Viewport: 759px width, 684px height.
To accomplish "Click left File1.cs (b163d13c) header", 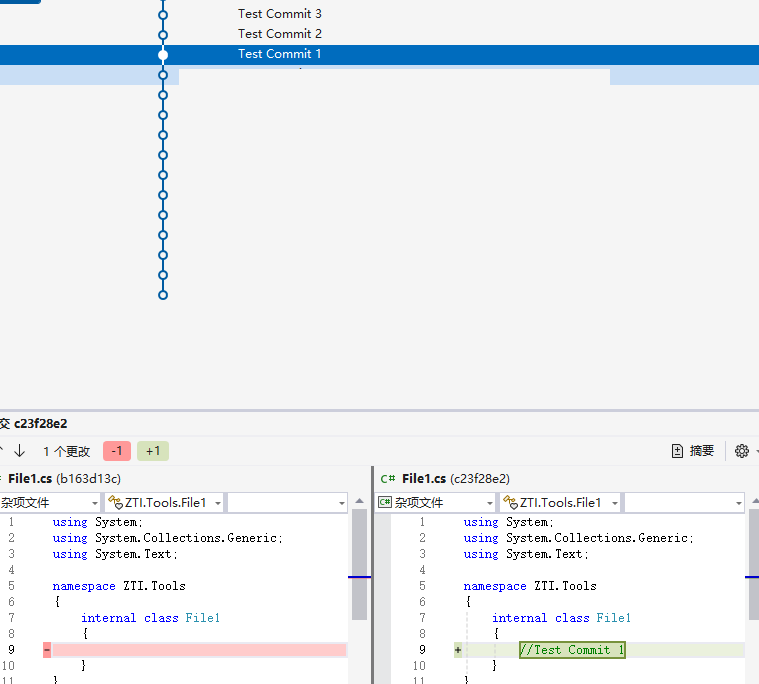I will pyautogui.click(x=64, y=479).
